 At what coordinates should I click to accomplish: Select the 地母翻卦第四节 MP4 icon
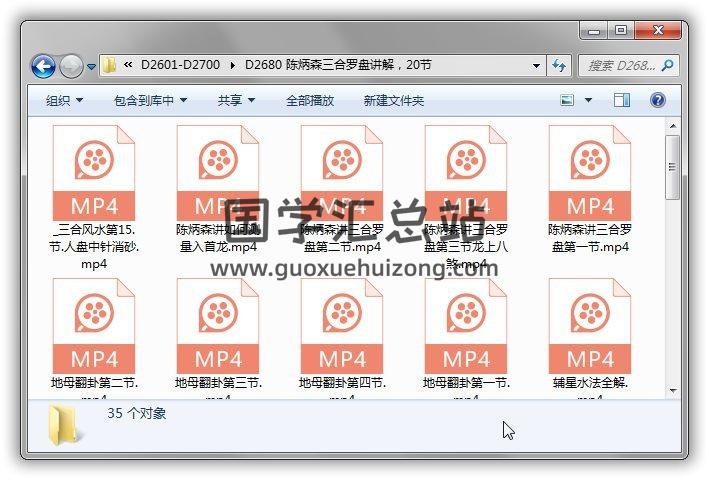click(x=342, y=326)
